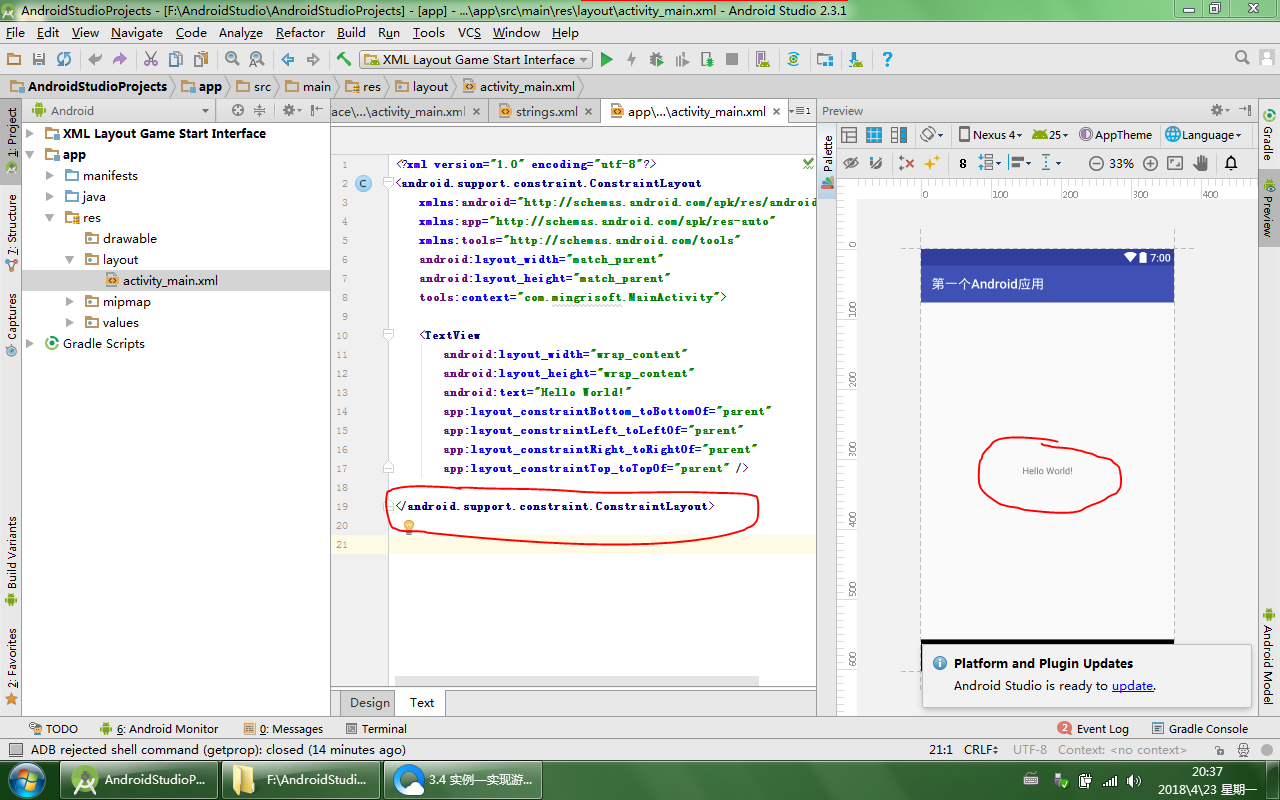This screenshot has width=1280, height=800.
Task: Click Infer constraints sparkle icon
Action: (x=932, y=163)
